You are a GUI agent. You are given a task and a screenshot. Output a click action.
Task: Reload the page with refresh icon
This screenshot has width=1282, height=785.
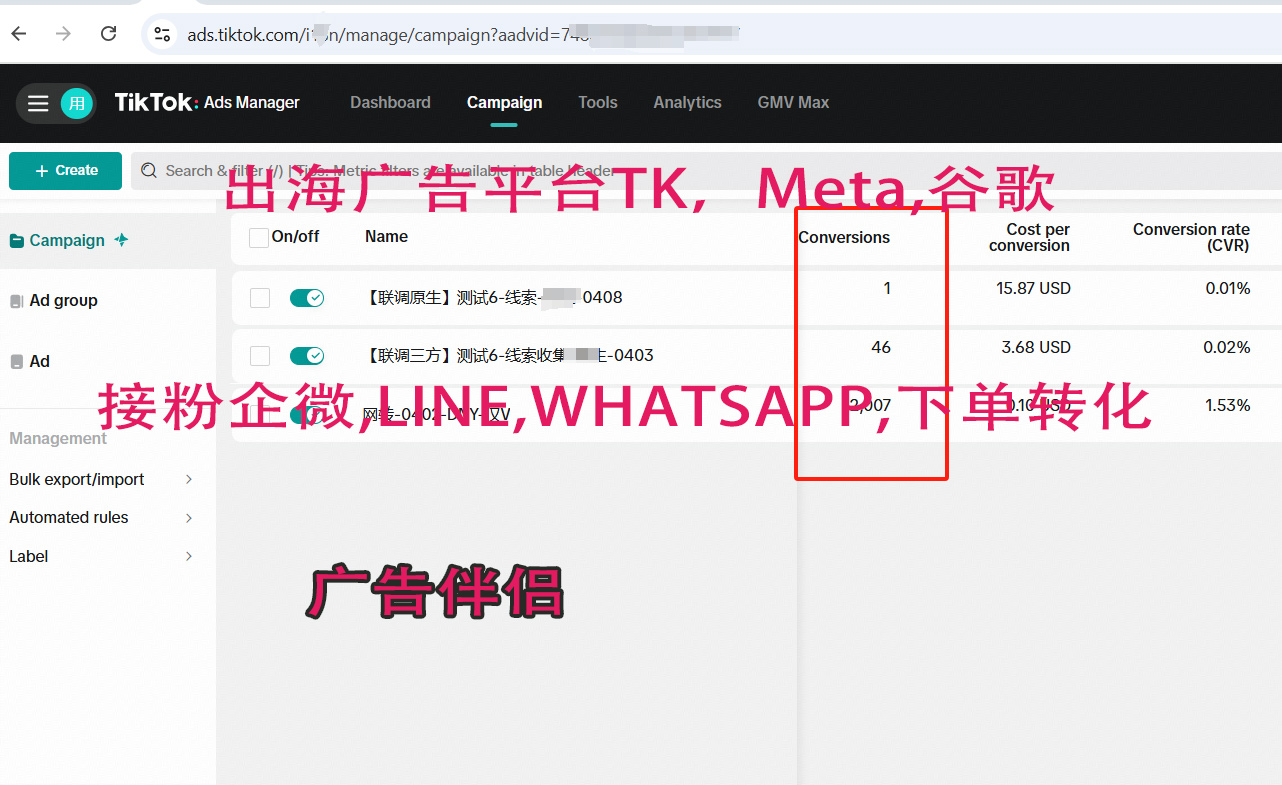(x=109, y=34)
